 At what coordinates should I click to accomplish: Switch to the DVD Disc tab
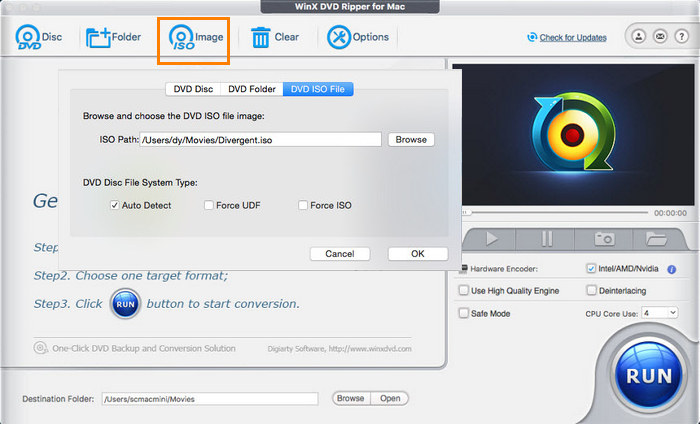click(193, 89)
